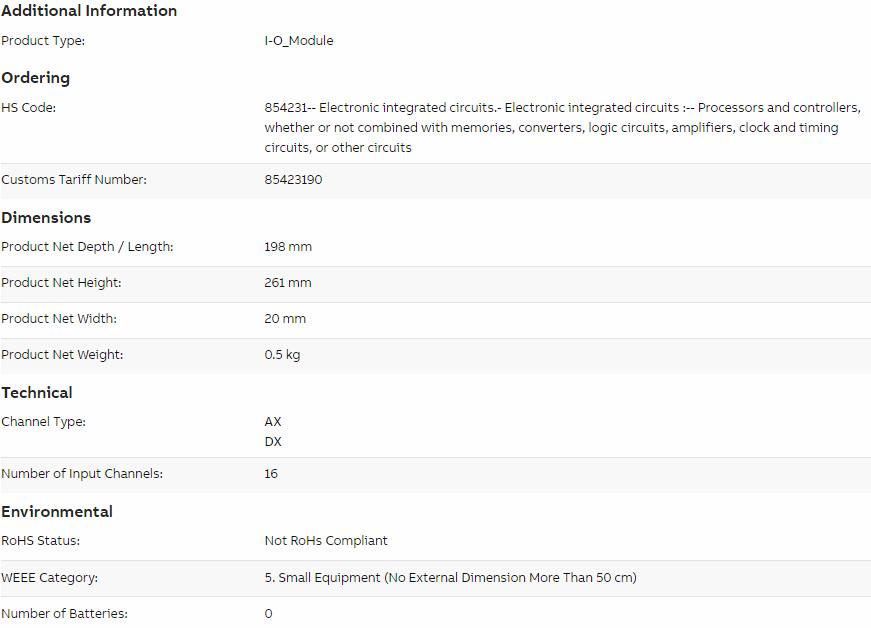Click the Number of Batteries label

pos(64,614)
